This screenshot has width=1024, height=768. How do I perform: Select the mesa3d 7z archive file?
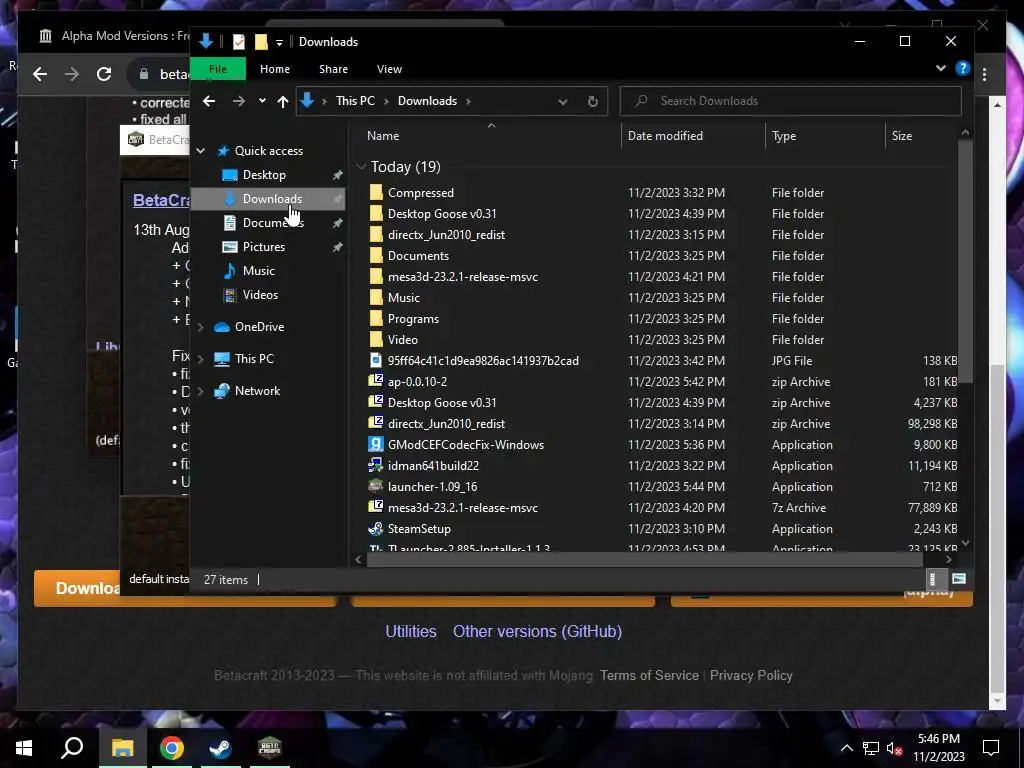462,507
